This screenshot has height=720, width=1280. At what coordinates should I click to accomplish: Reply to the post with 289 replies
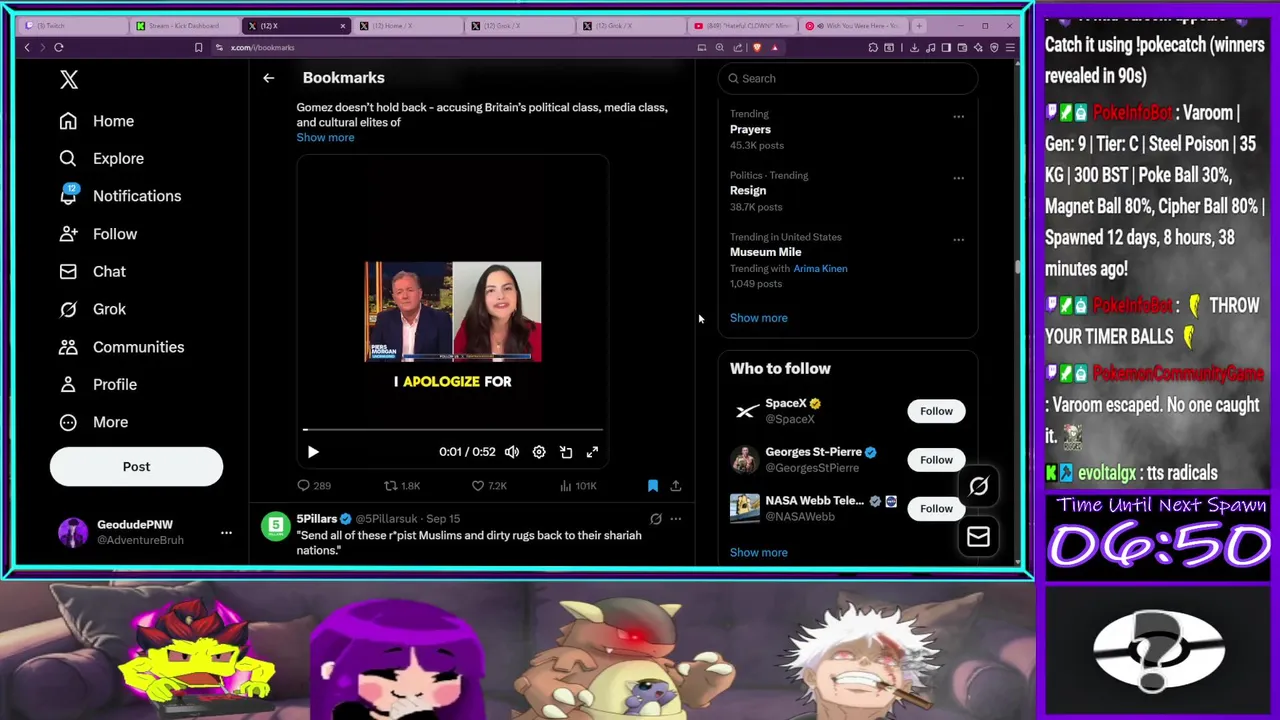[x=312, y=486]
